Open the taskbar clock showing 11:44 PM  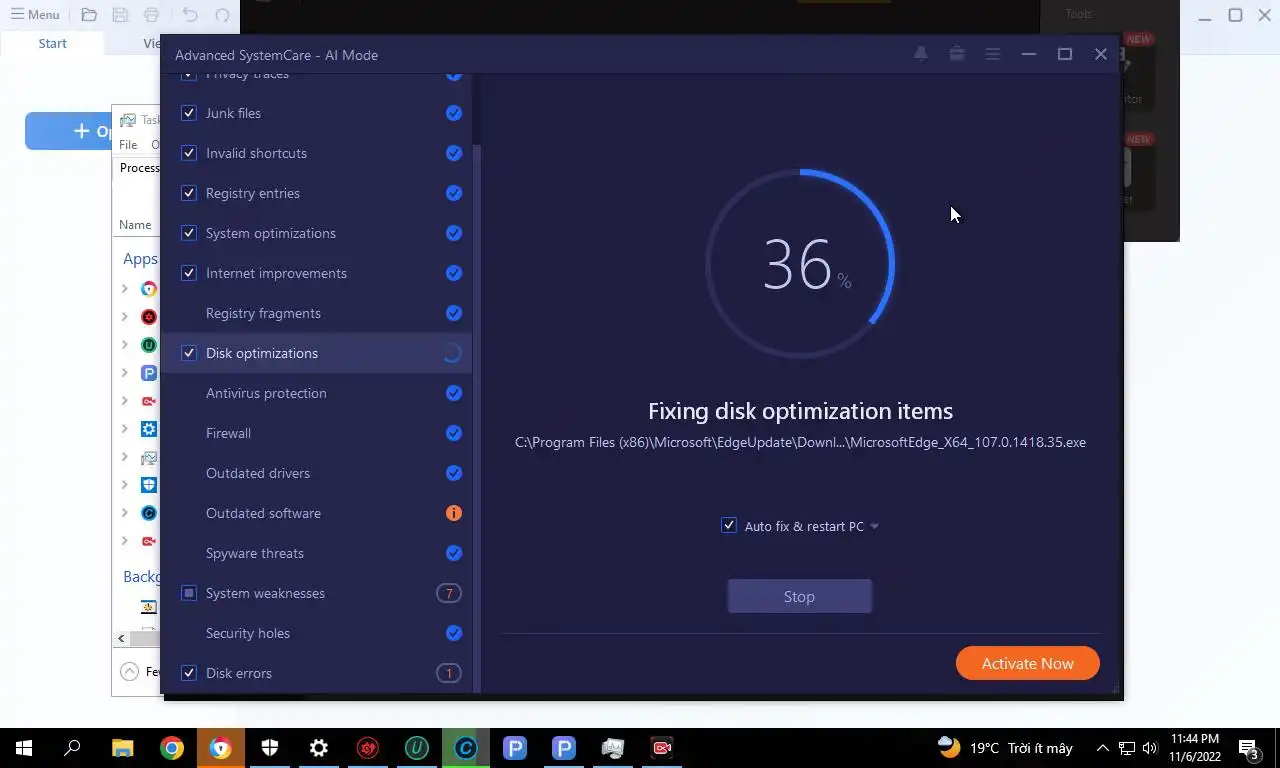[x=1194, y=748]
